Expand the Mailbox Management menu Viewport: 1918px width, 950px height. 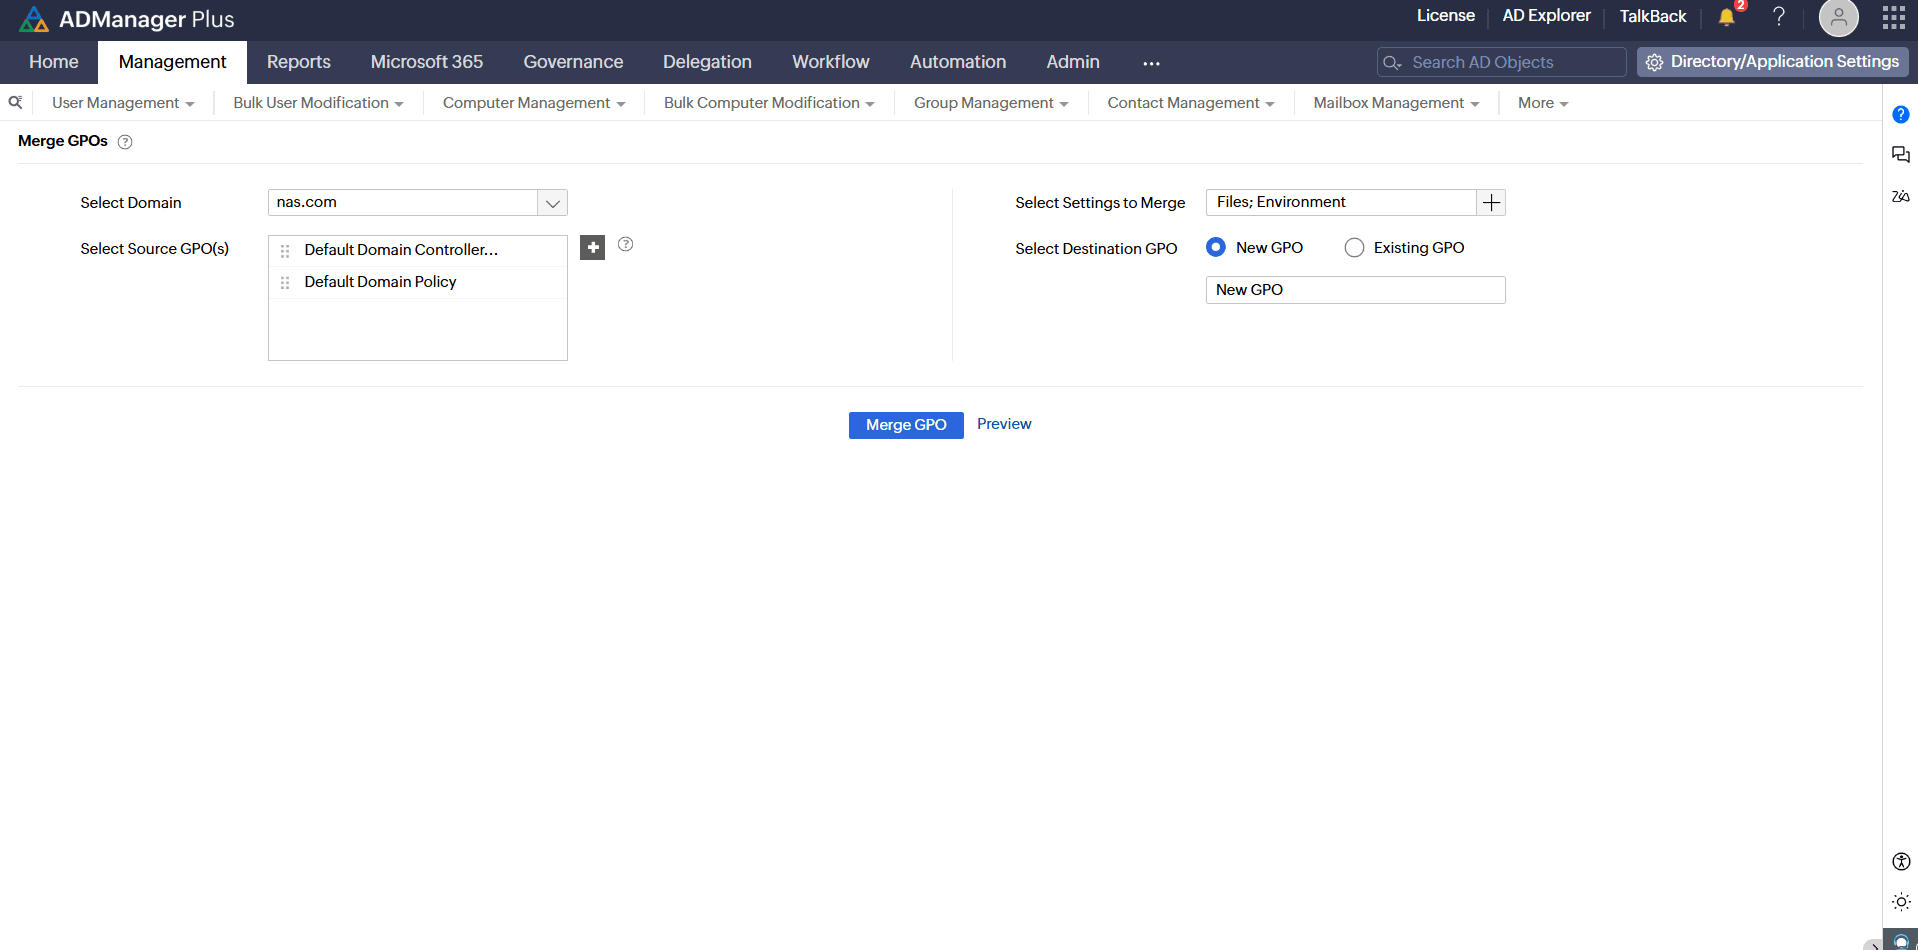1396,103
